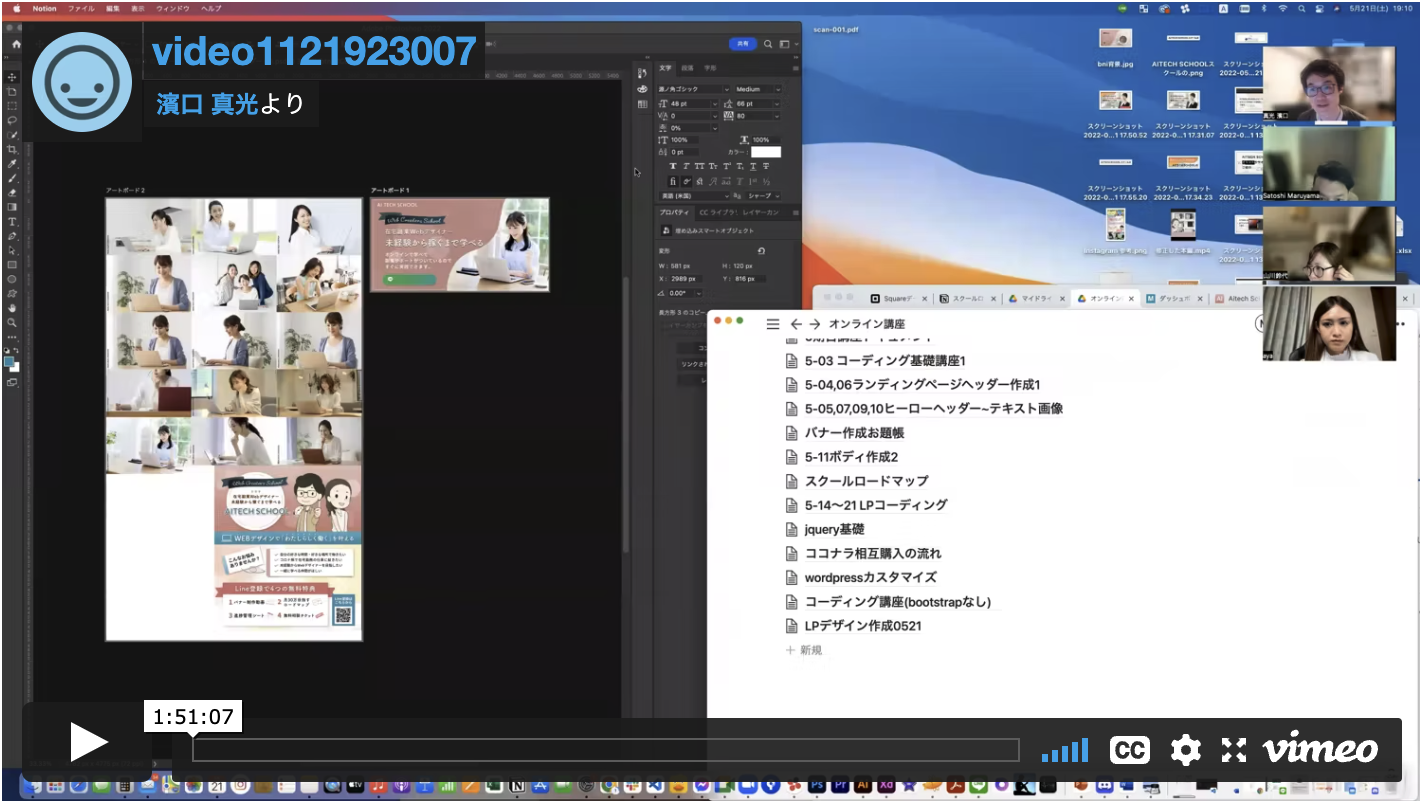Toggle faux bold in Character panel
Viewport: 1420px width, 804px height.
(x=674, y=166)
